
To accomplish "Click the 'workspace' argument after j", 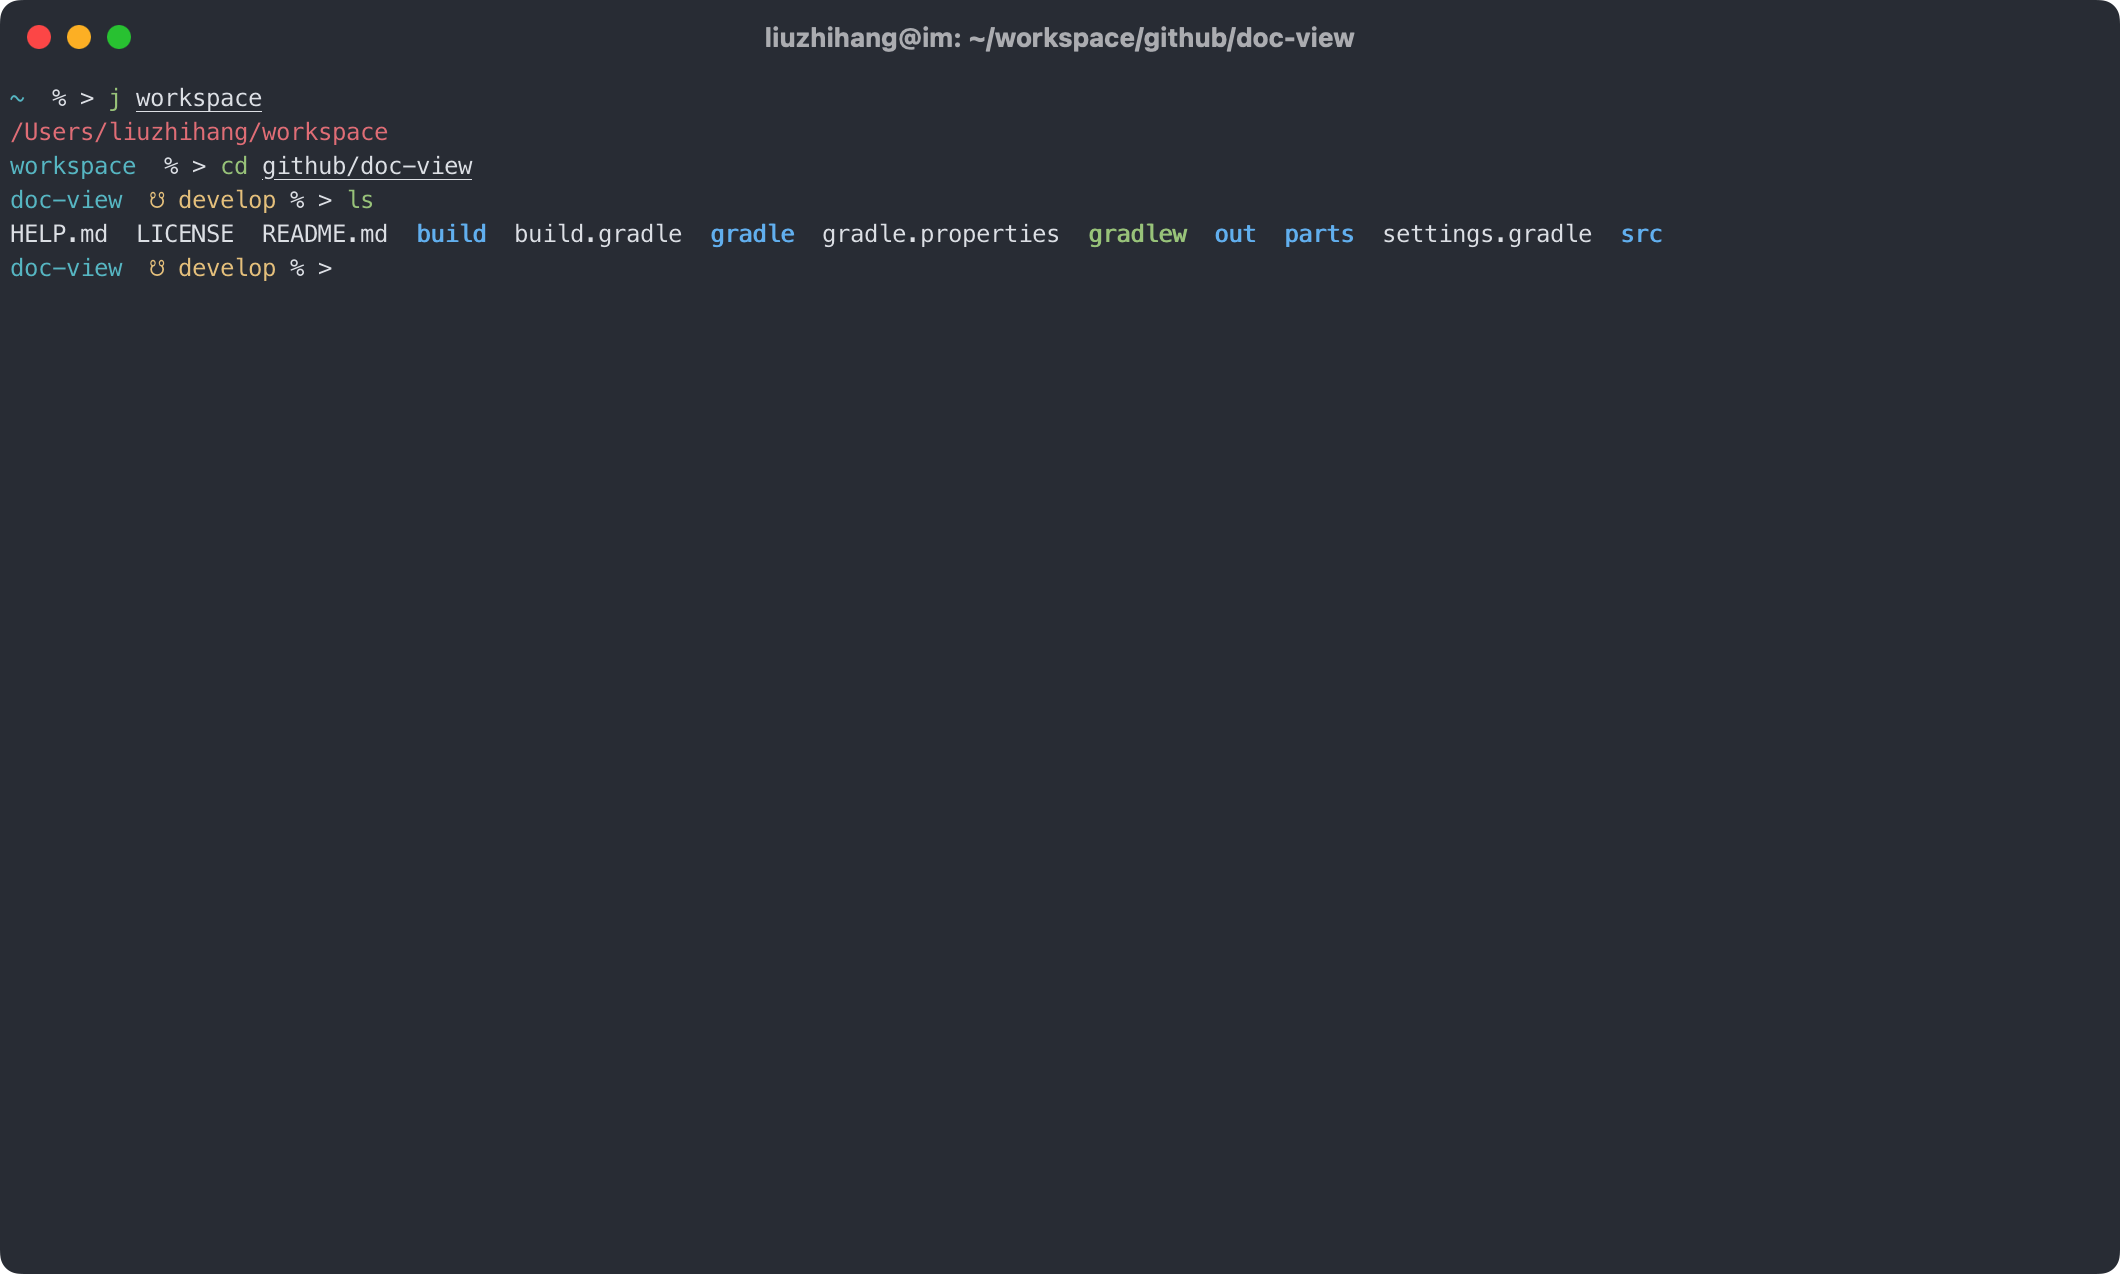I will (x=199, y=98).
